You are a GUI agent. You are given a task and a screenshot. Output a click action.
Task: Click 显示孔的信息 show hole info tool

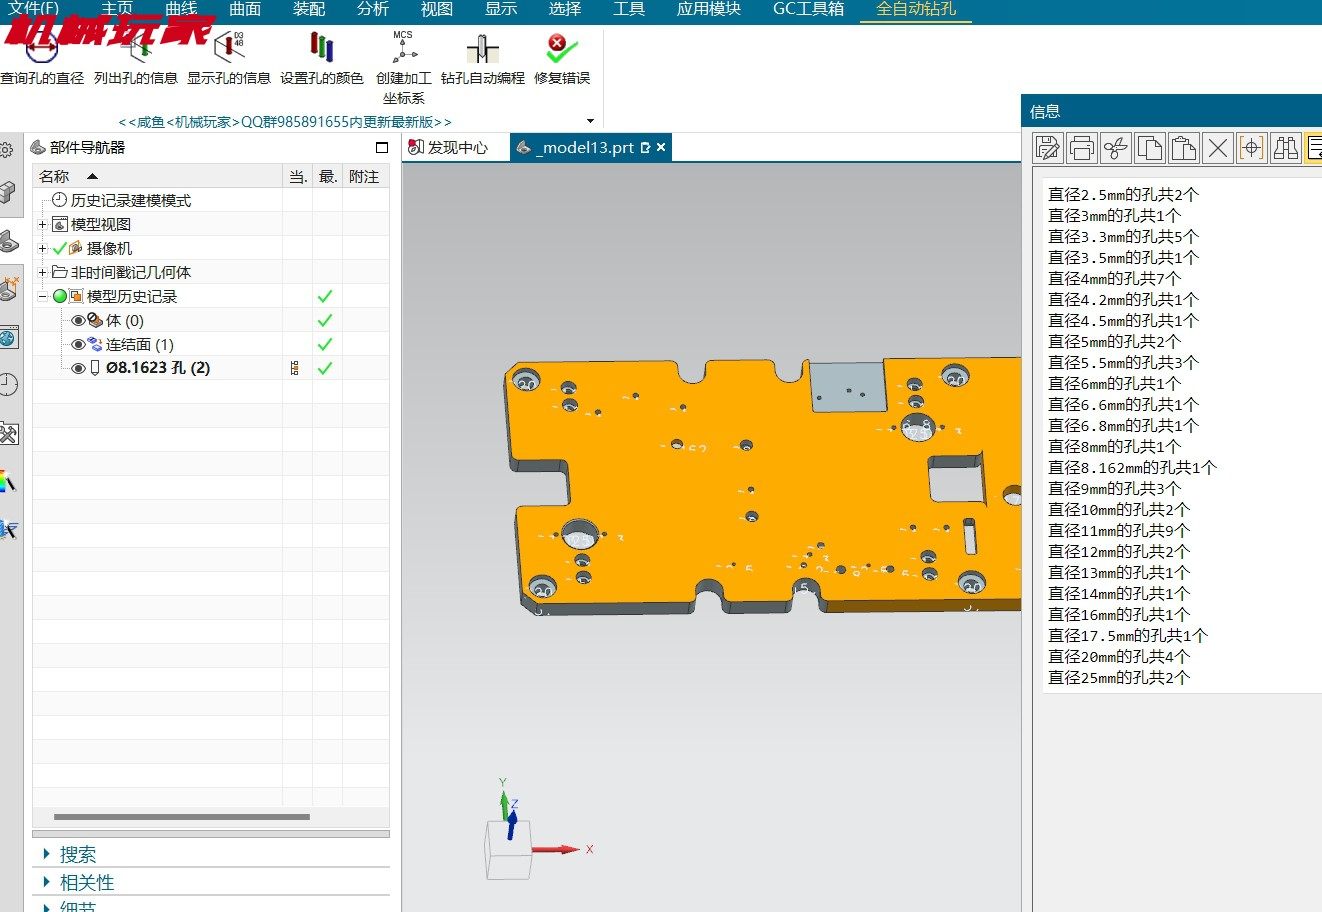[229, 59]
